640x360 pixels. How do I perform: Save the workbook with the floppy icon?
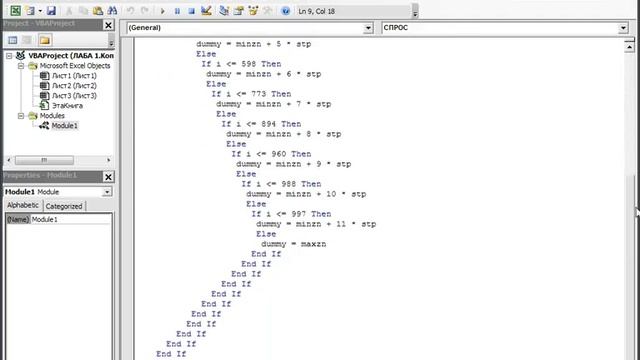[51, 11]
